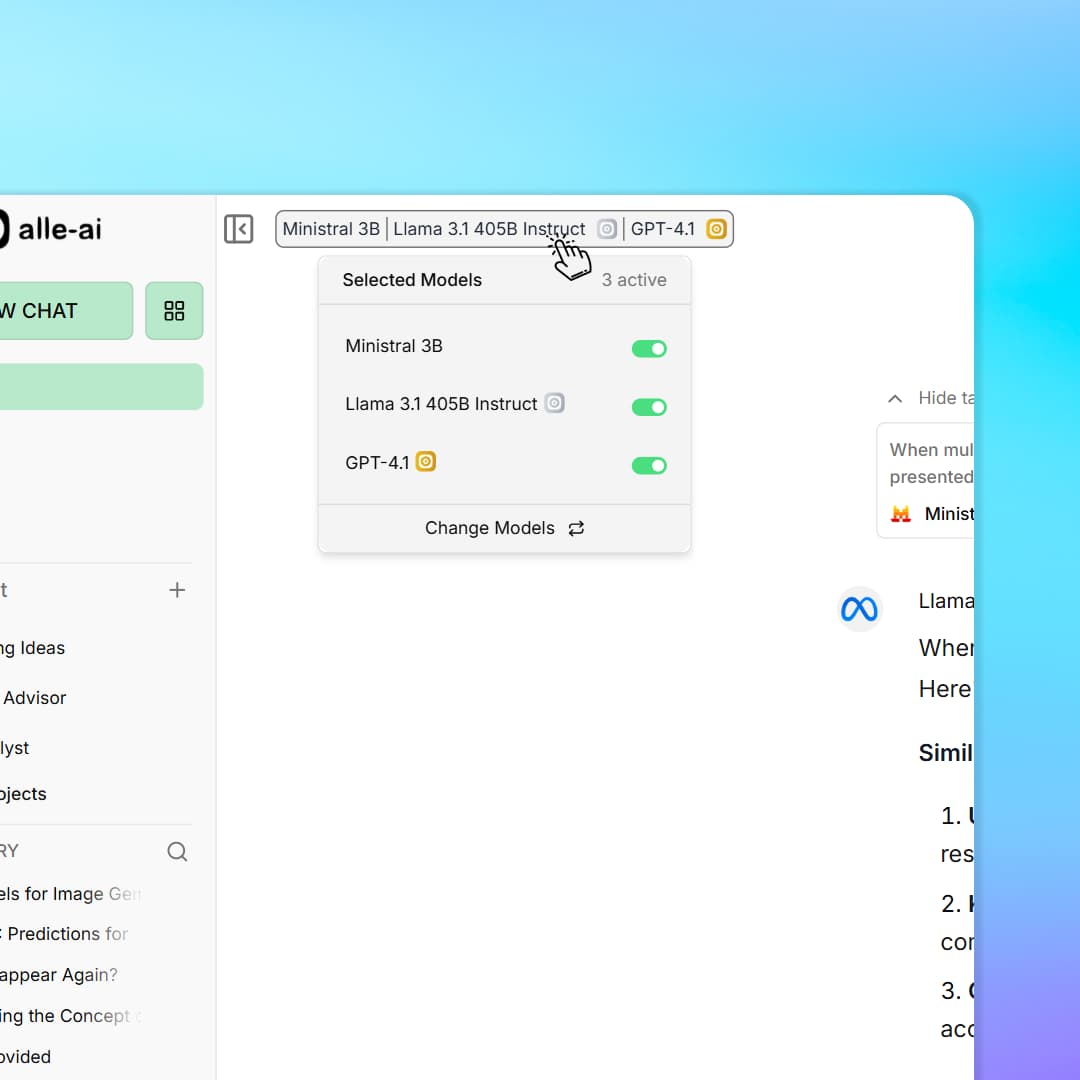The image size is (1080, 1080).
Task: Disable the Ministral 3B model toggle
Action: pos(649,348)
